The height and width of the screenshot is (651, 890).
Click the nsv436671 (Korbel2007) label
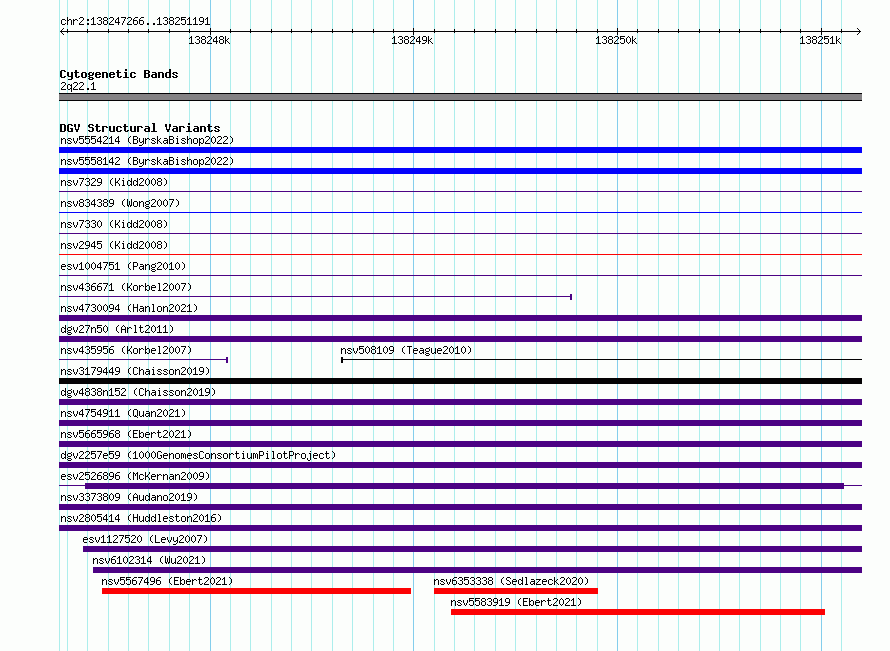click(126, 287)
